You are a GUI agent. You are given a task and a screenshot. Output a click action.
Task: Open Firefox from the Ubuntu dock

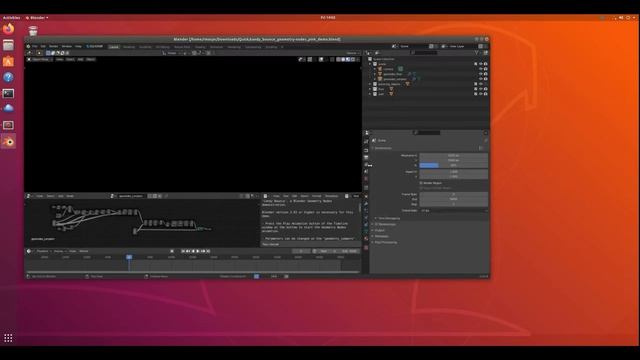[x=8, y=29]
